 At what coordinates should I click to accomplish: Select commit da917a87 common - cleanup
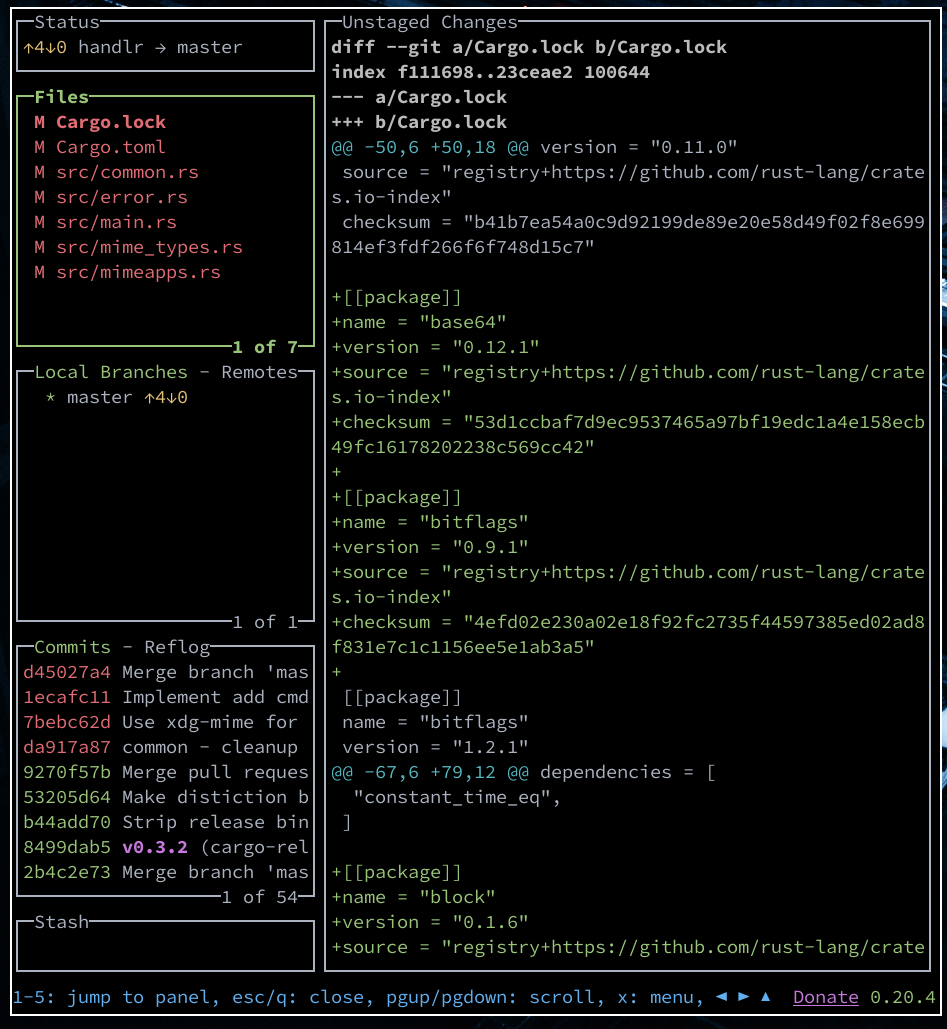coord(165,747)
